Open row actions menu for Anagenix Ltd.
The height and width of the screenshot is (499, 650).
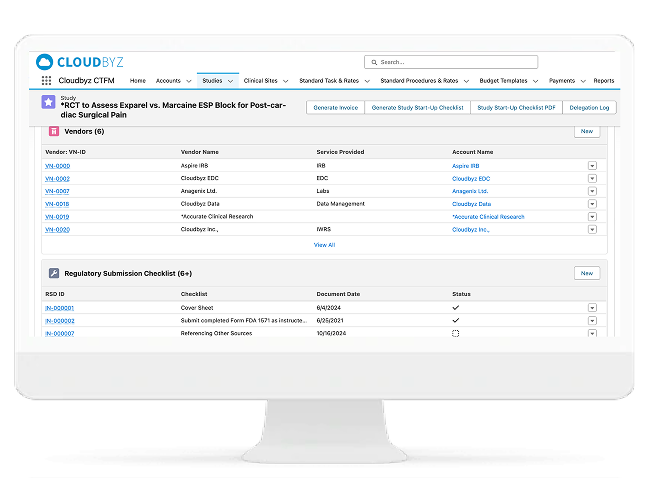[x=592, y=191]
